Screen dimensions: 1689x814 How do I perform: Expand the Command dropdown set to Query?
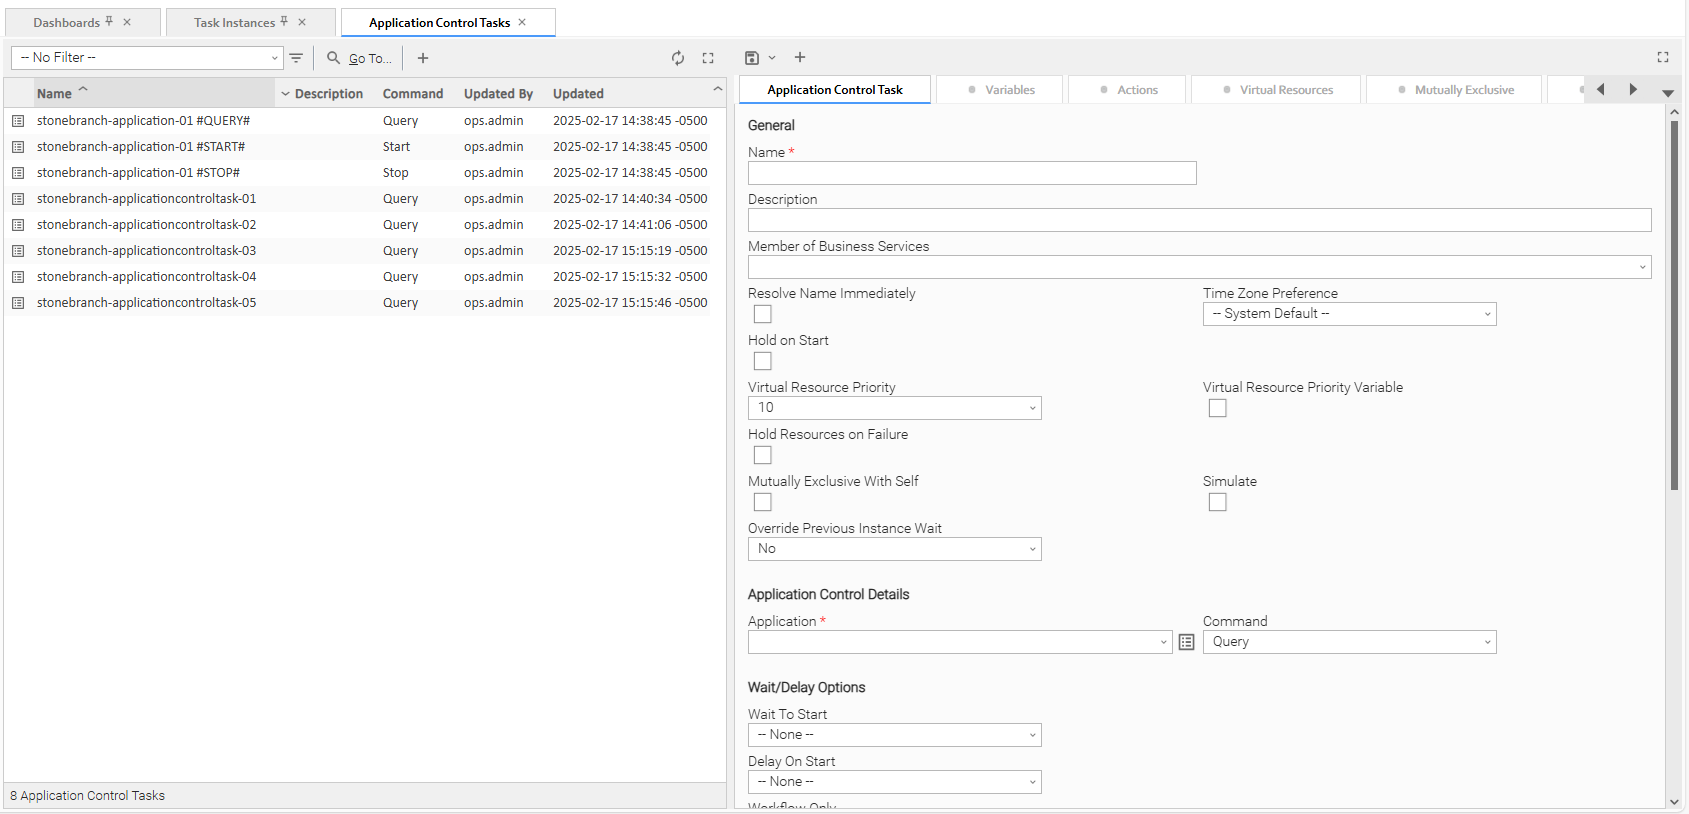(x=1349, y=642)
